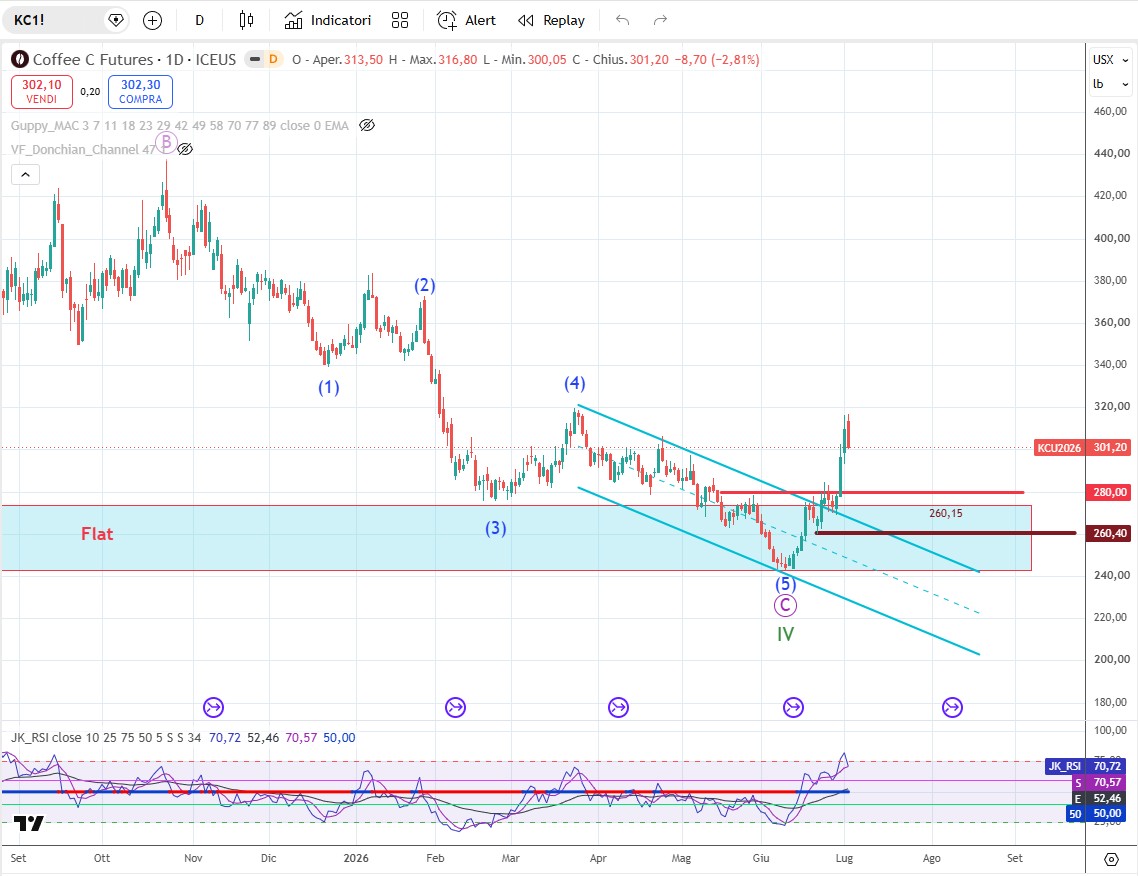Select the (4) wave label
Viewport: 1138px width, 876px height.
point(575,383)
